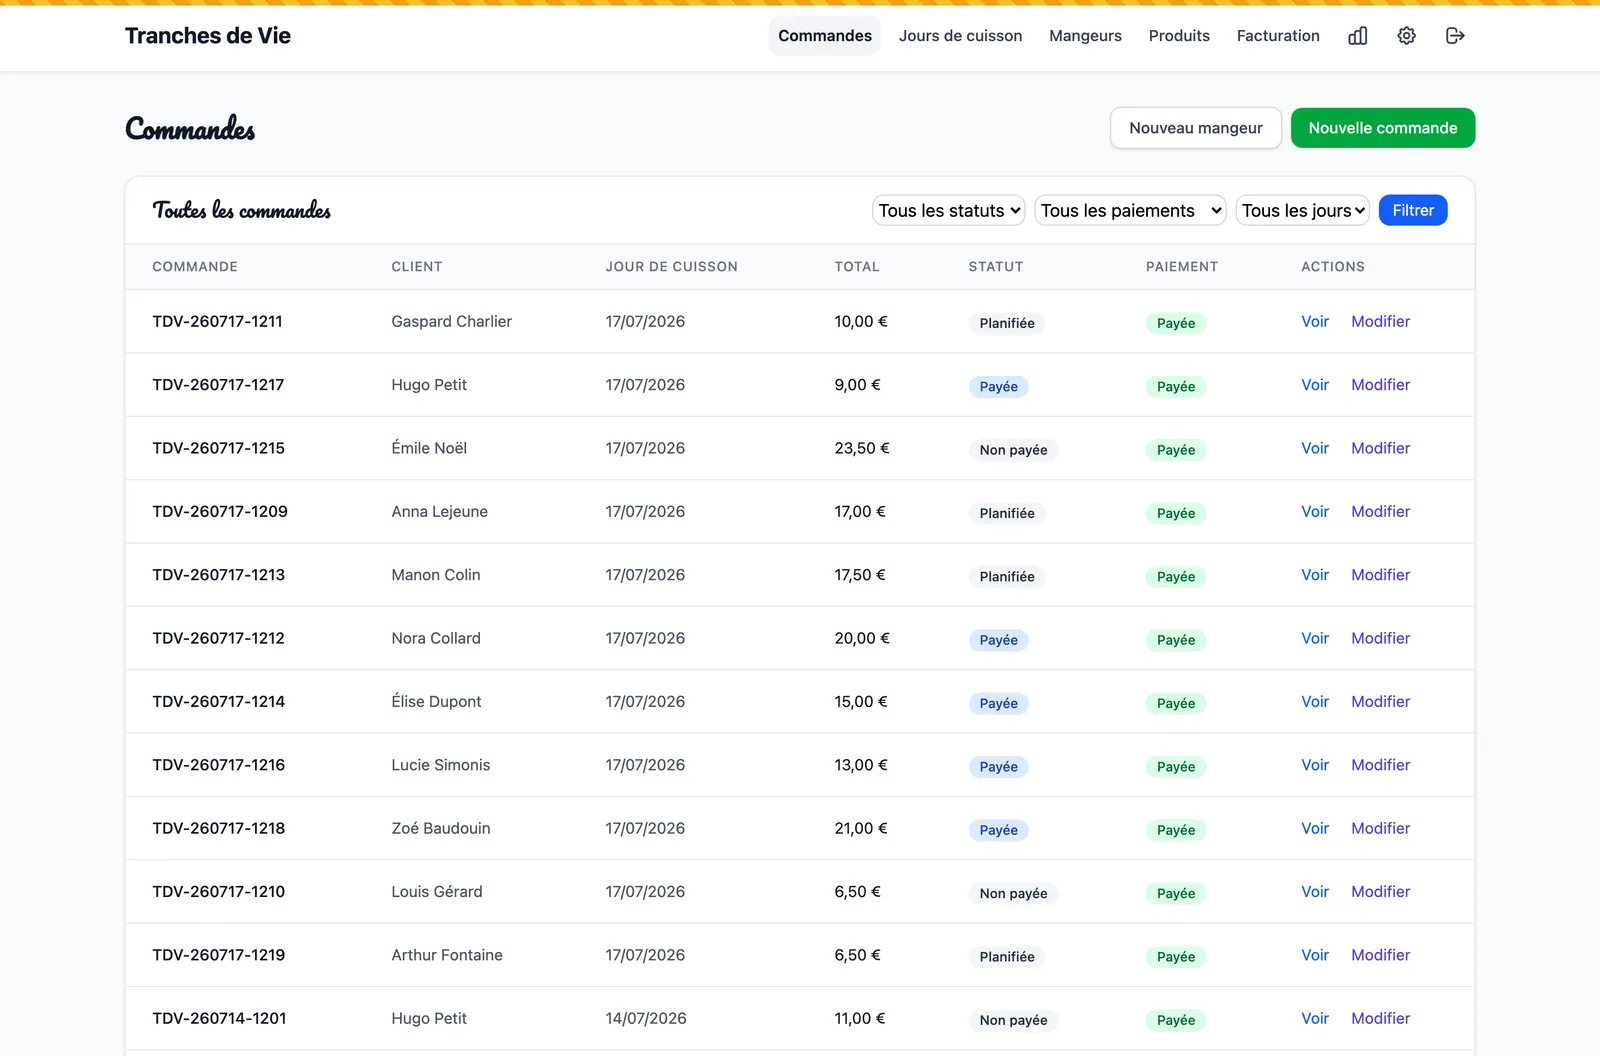This screenshot has height=1056, width=1600.
Task: Open the Tous les statuts dropdown
Action: (x=949, y=210)
